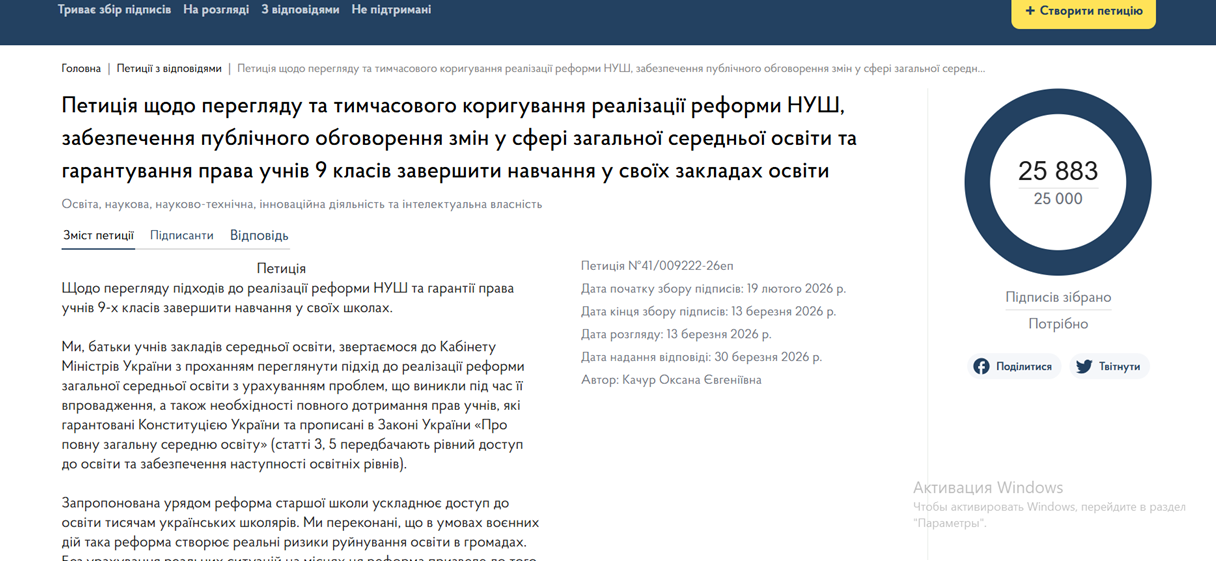The image size is (1216, 561).
Task: Click petition number №41/009222-26еп
Action: point(656,266)
